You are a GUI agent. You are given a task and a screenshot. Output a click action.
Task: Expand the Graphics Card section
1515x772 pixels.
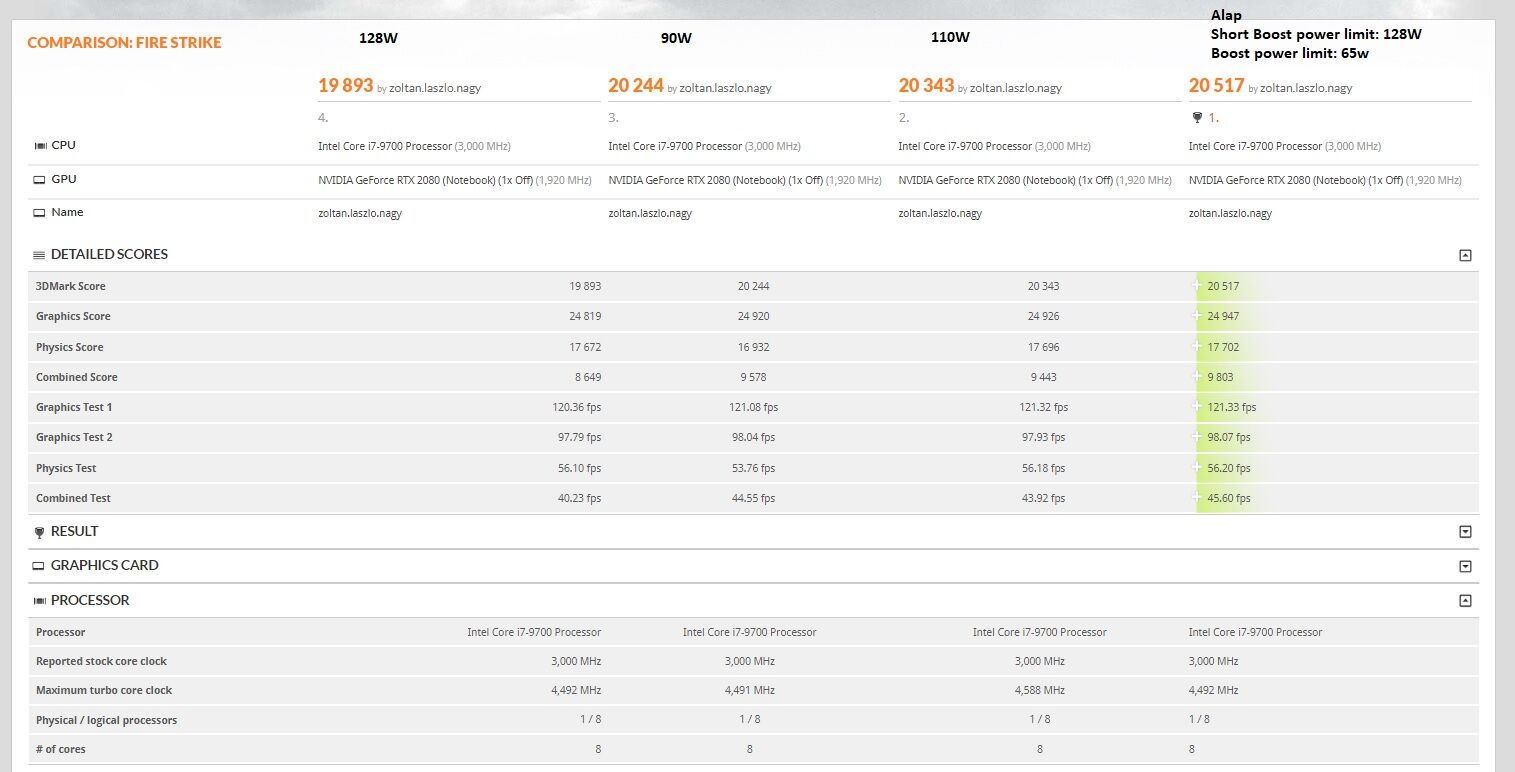point(1465,567)
